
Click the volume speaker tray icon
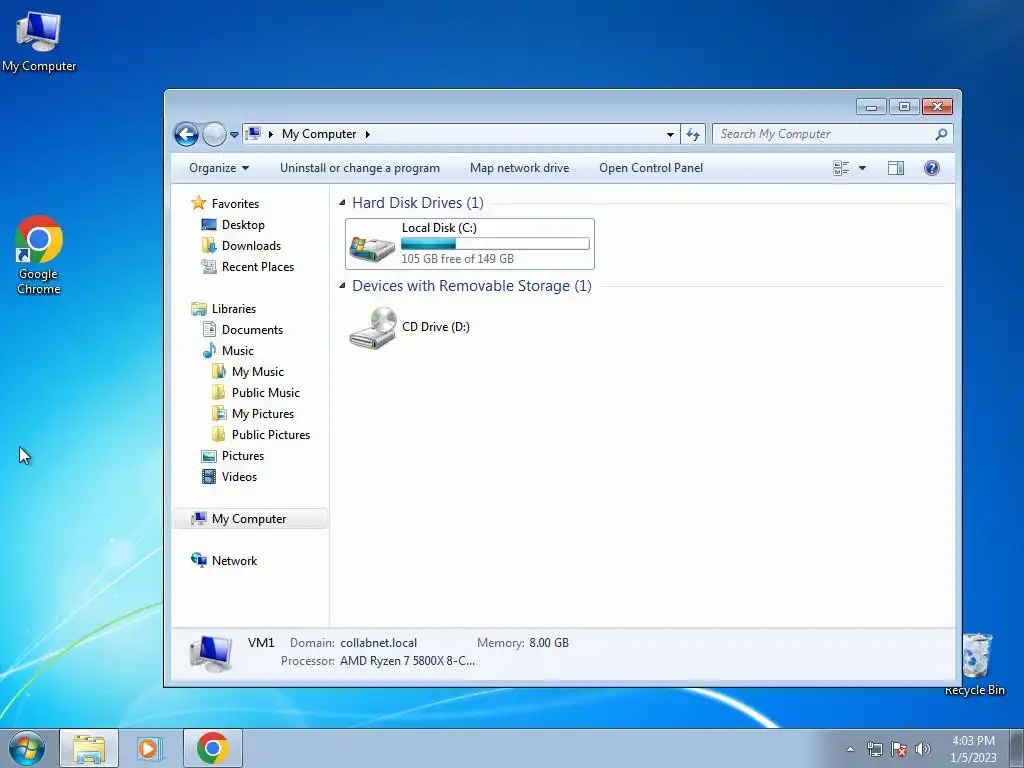[923, 749]
